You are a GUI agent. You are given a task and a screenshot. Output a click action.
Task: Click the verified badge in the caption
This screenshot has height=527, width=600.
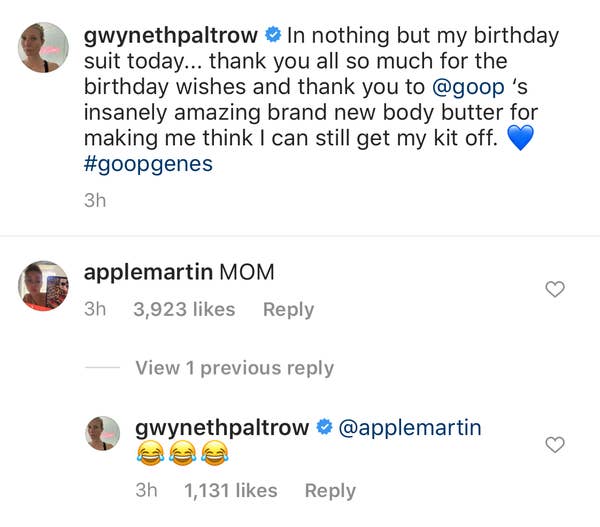272,36
